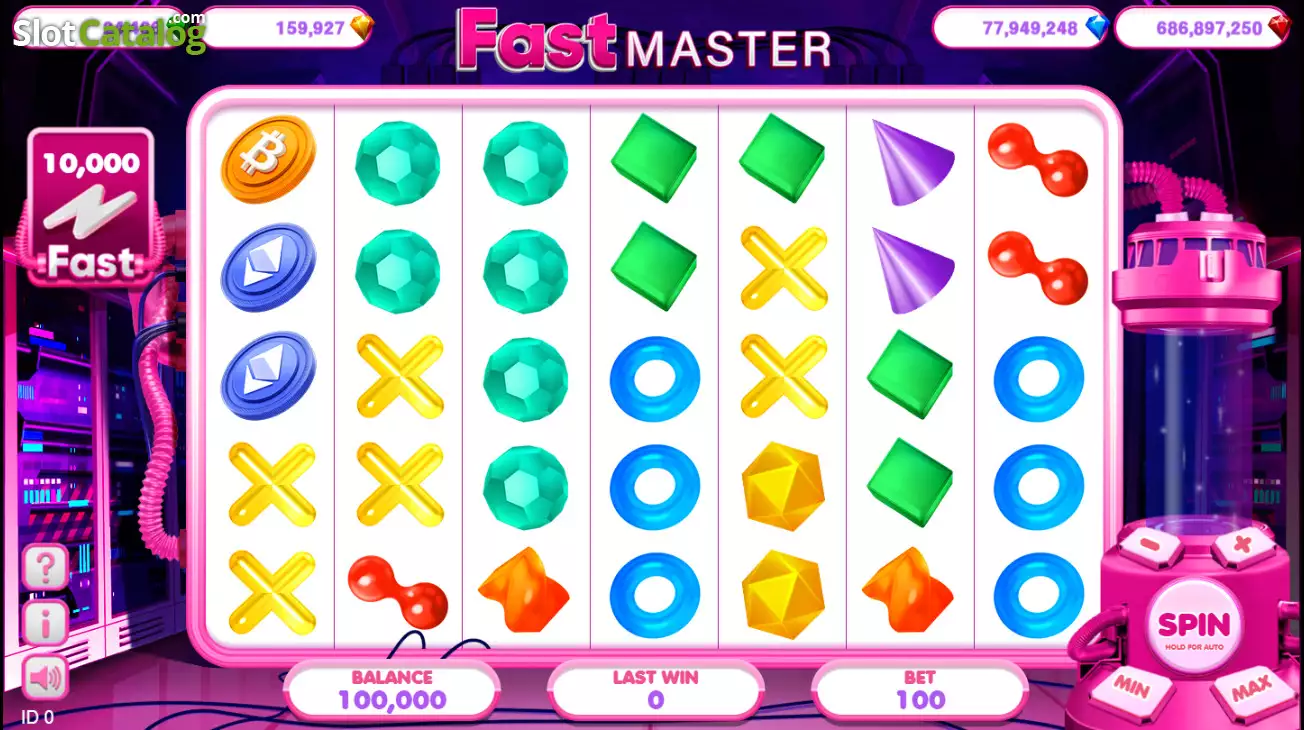Open the info panel with the i icon
The height and width of the screenshot is (730, 1304).
45,623
